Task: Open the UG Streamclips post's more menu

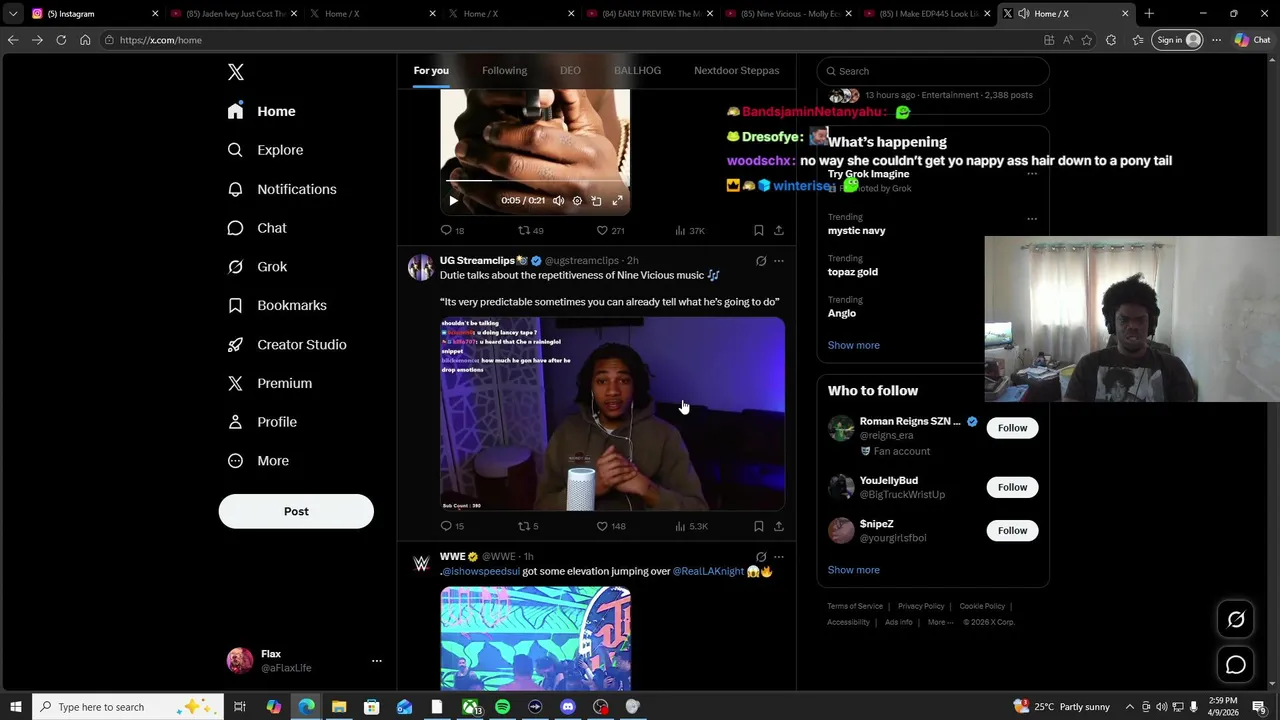Action: [x=779, y=261]
